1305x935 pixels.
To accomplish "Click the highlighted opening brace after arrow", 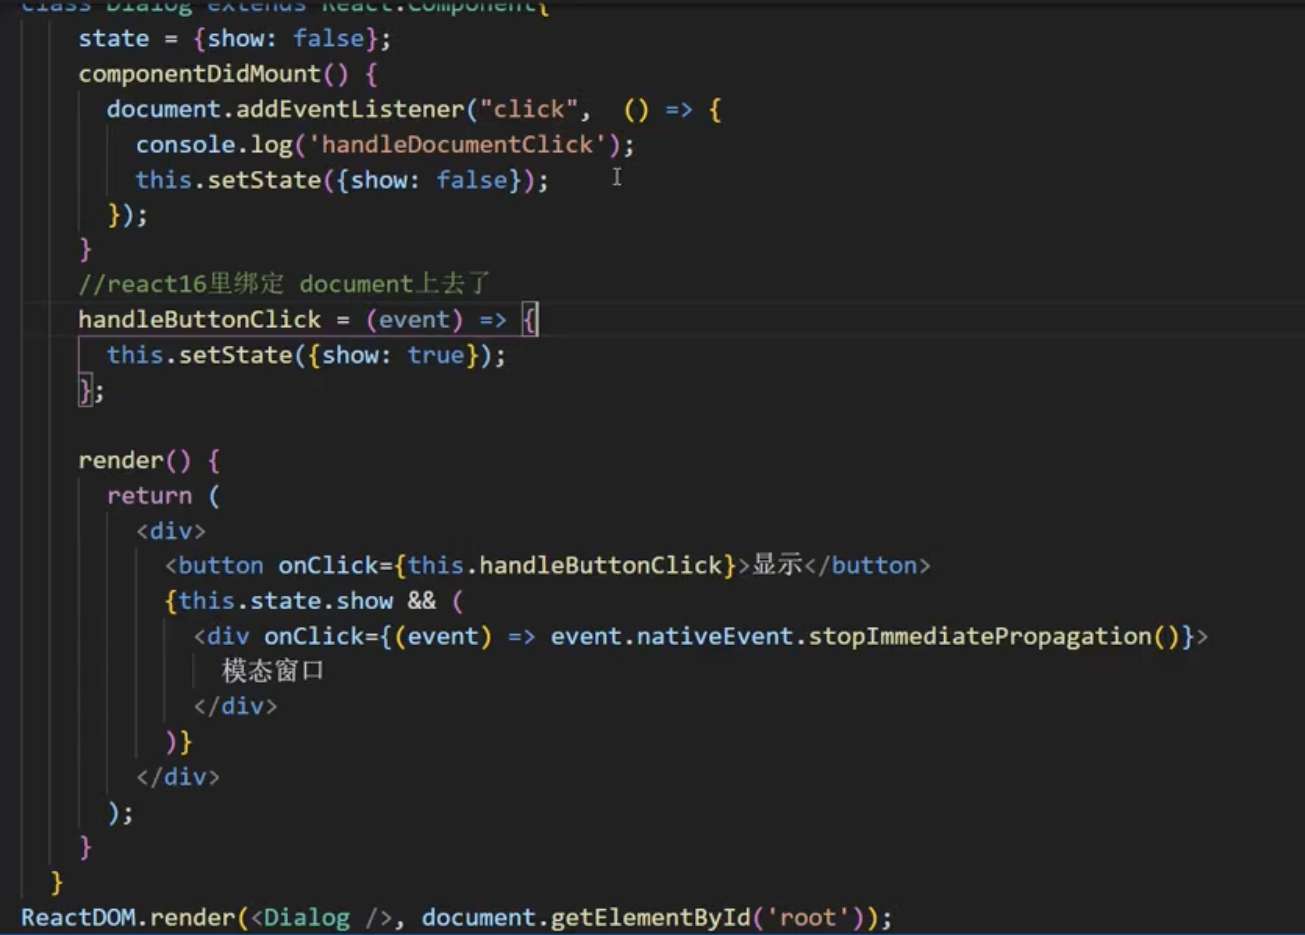I will click(530, 320).
